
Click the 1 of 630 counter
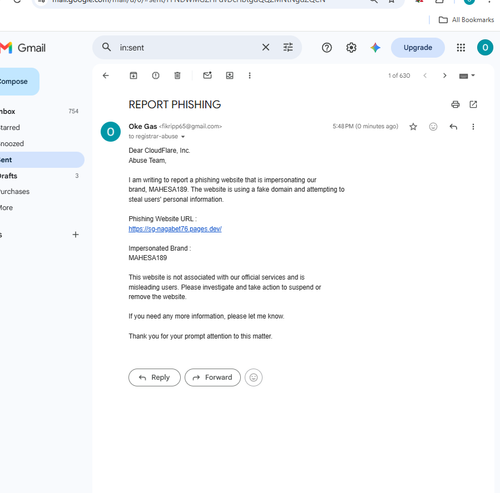click(x=399, y=76)
